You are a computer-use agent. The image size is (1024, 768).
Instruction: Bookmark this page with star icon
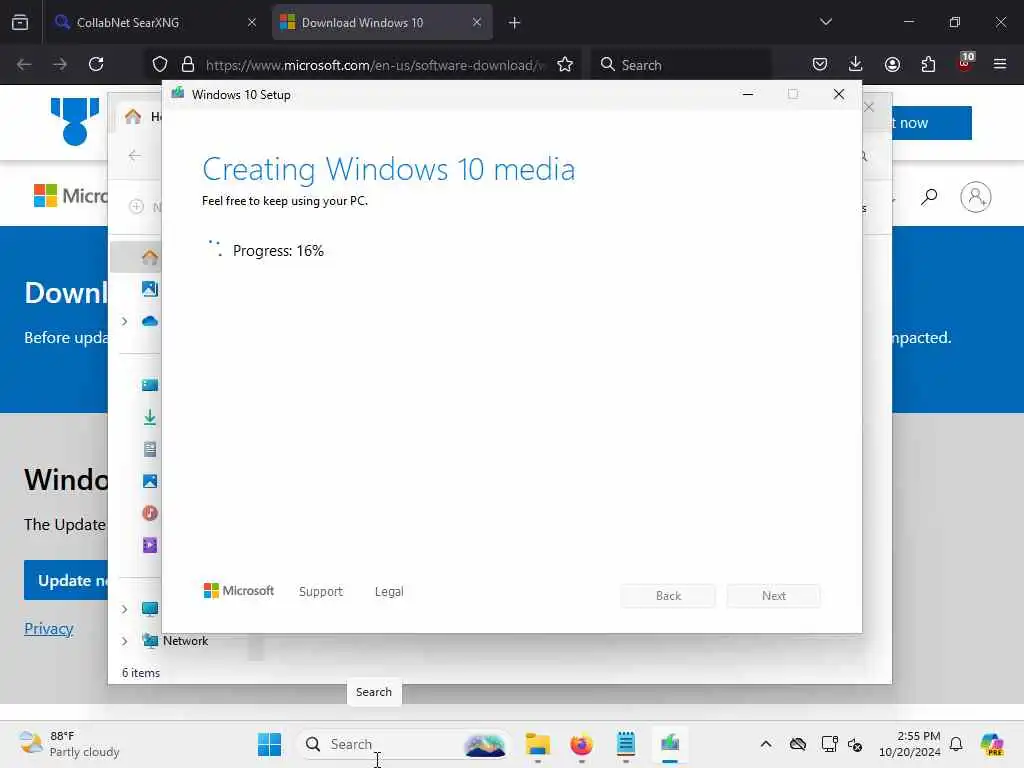565,64
